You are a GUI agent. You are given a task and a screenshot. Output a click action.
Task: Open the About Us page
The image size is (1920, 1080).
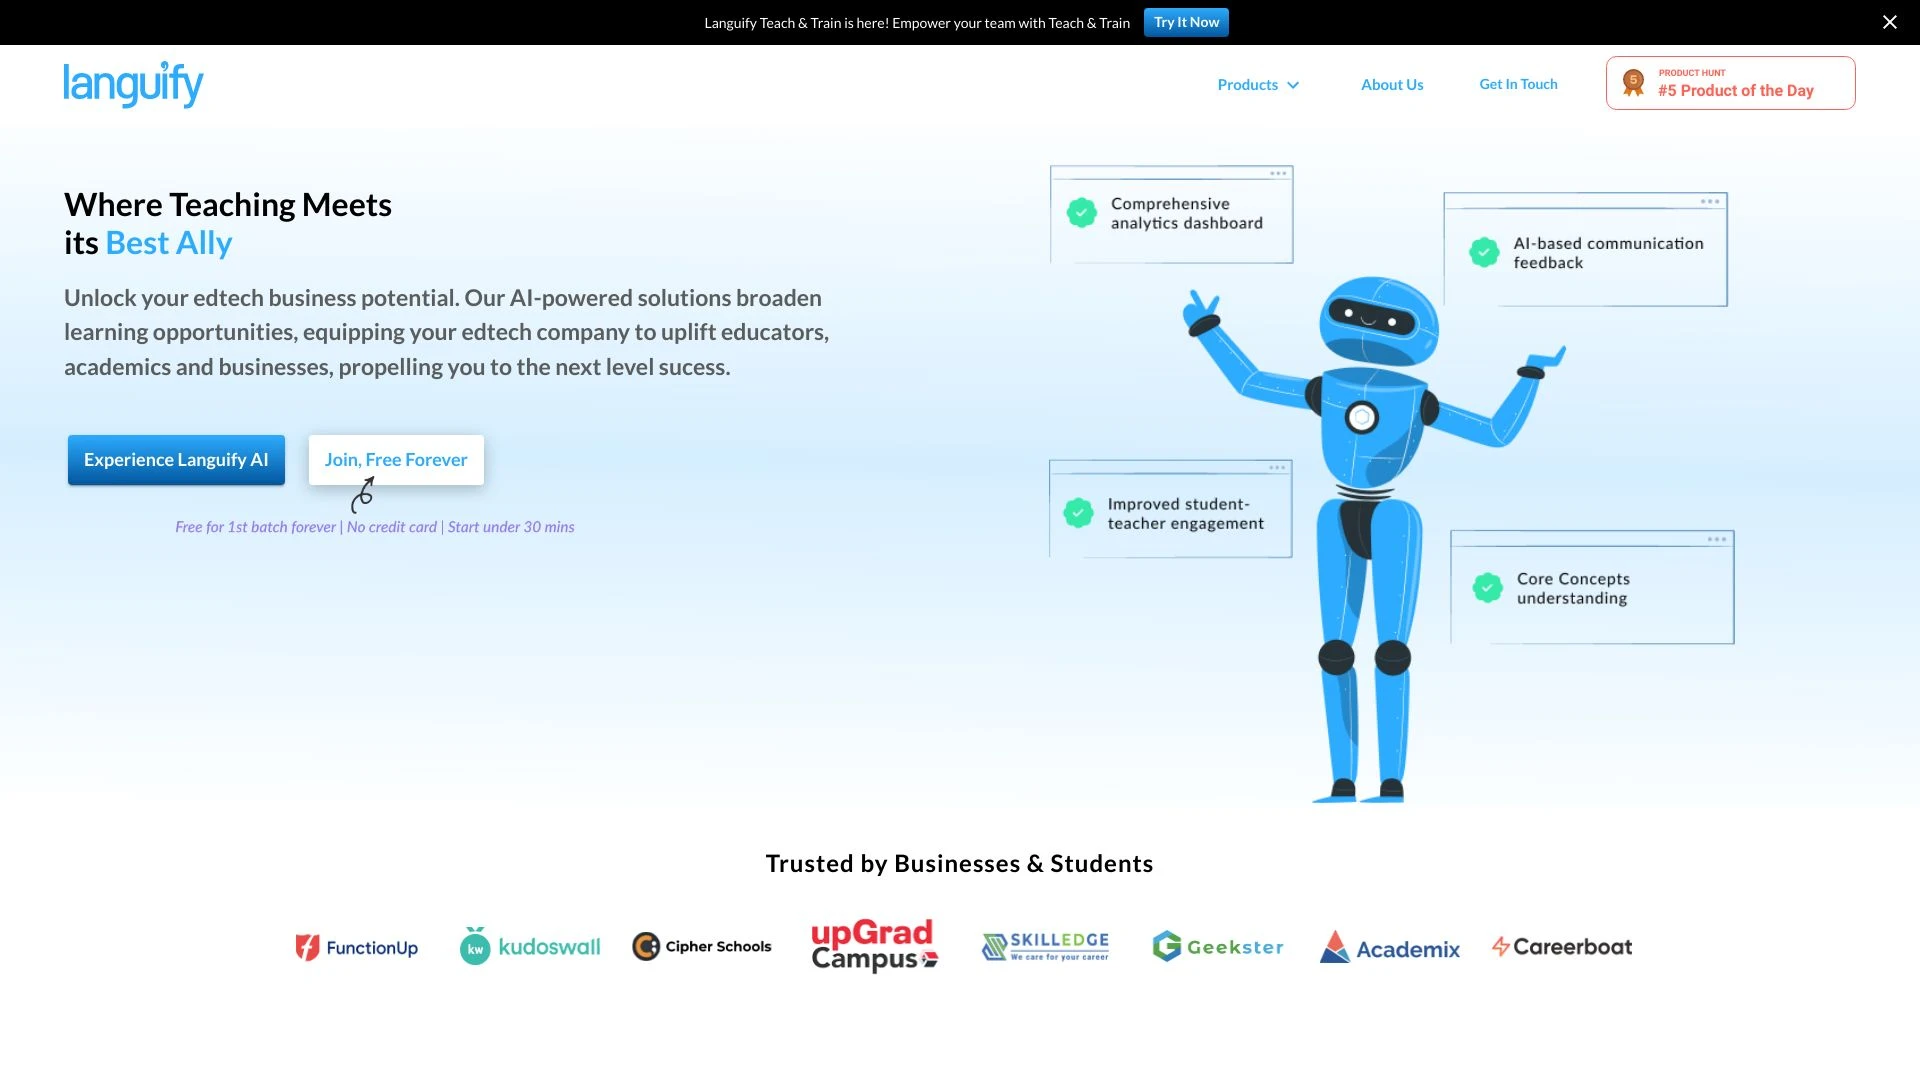[x=1391, y=84]
